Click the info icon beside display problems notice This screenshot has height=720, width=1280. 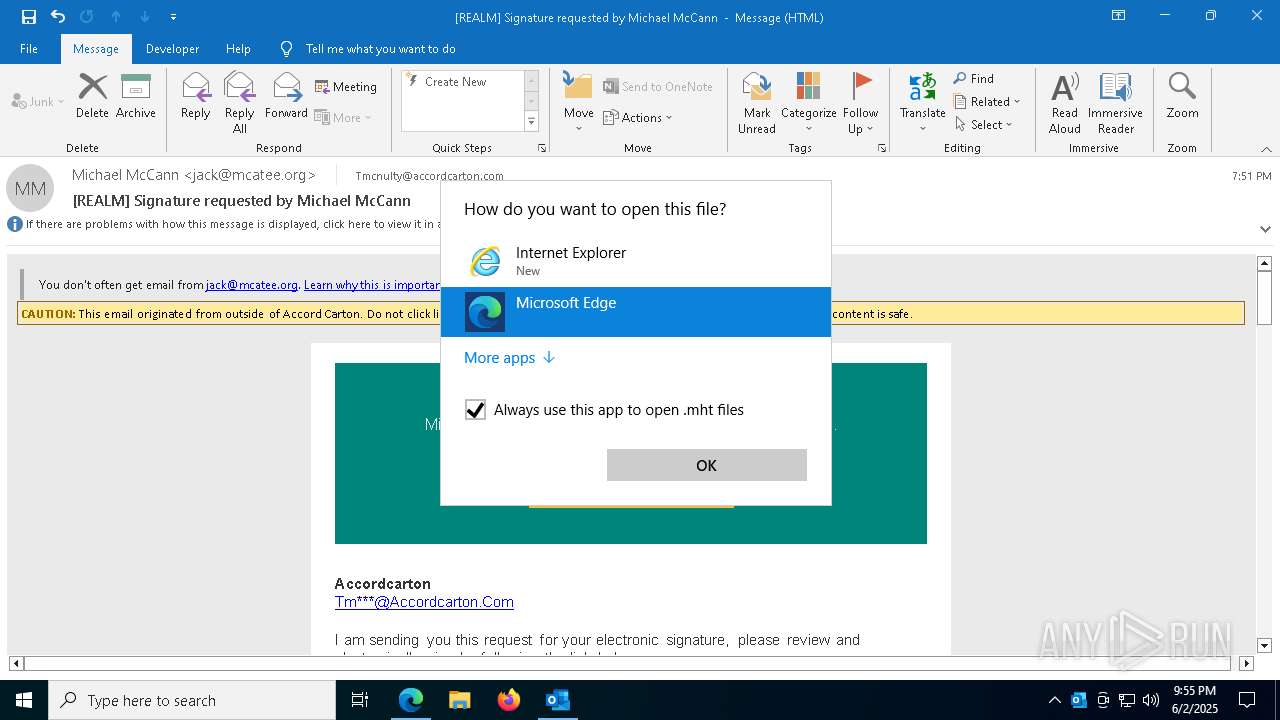(15, 224)
